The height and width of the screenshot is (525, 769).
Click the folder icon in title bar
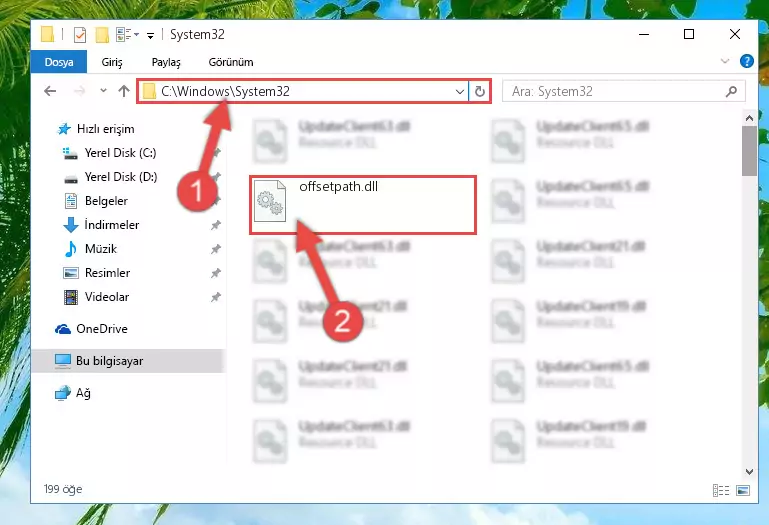tap(48, 34)
